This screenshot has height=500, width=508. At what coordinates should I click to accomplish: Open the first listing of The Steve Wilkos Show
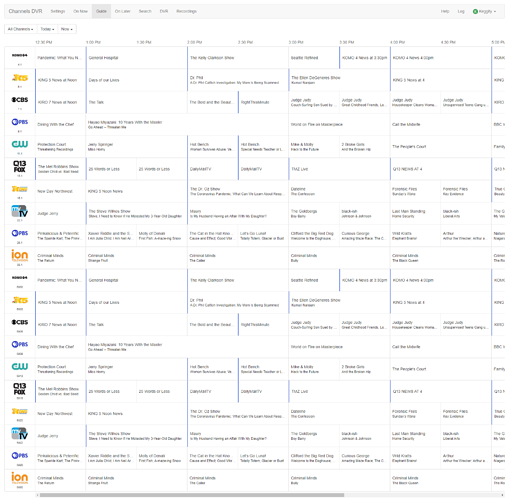[x=137, y=213]
